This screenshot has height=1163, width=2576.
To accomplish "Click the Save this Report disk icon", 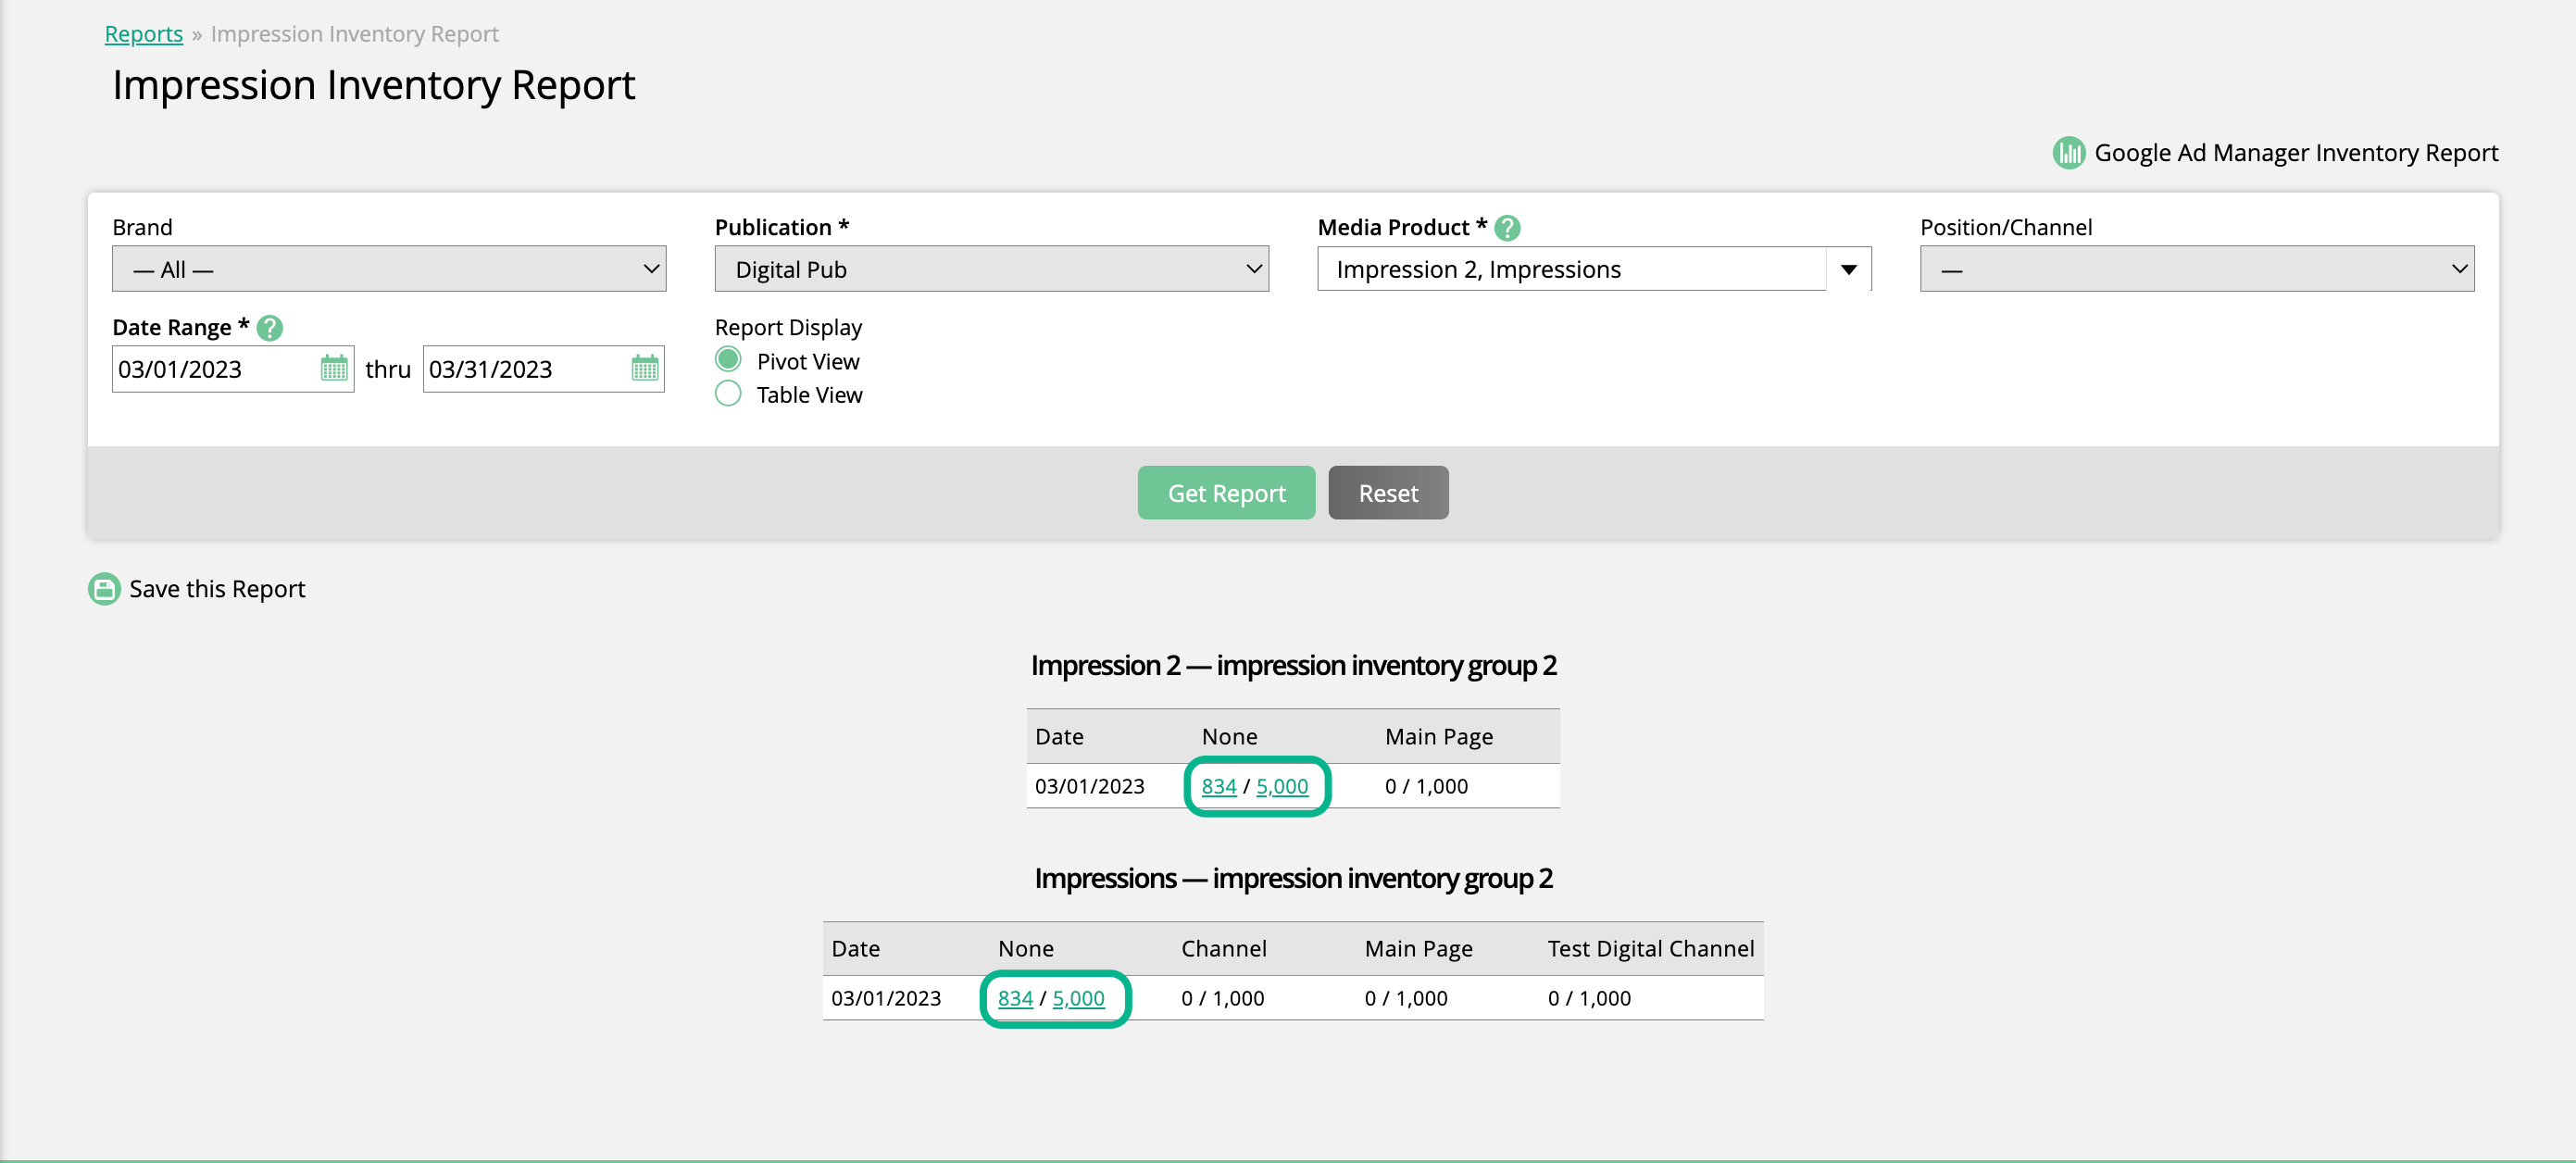I will pyautogui.click(x=104, y=589).
